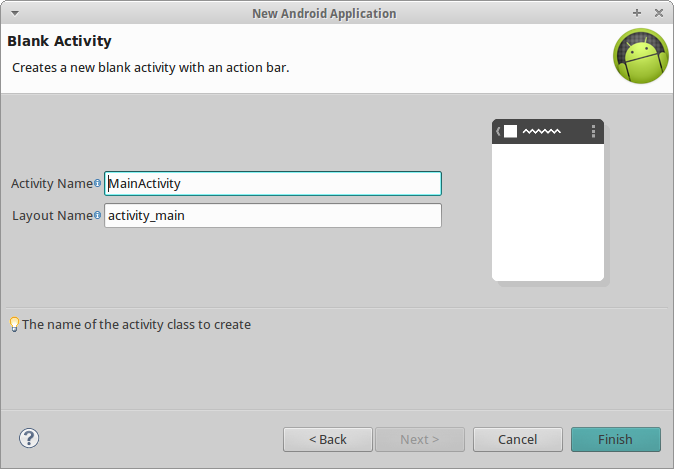Click "The name of the activity class to create" text
674x469 pixels.
(x=136, y=325)
